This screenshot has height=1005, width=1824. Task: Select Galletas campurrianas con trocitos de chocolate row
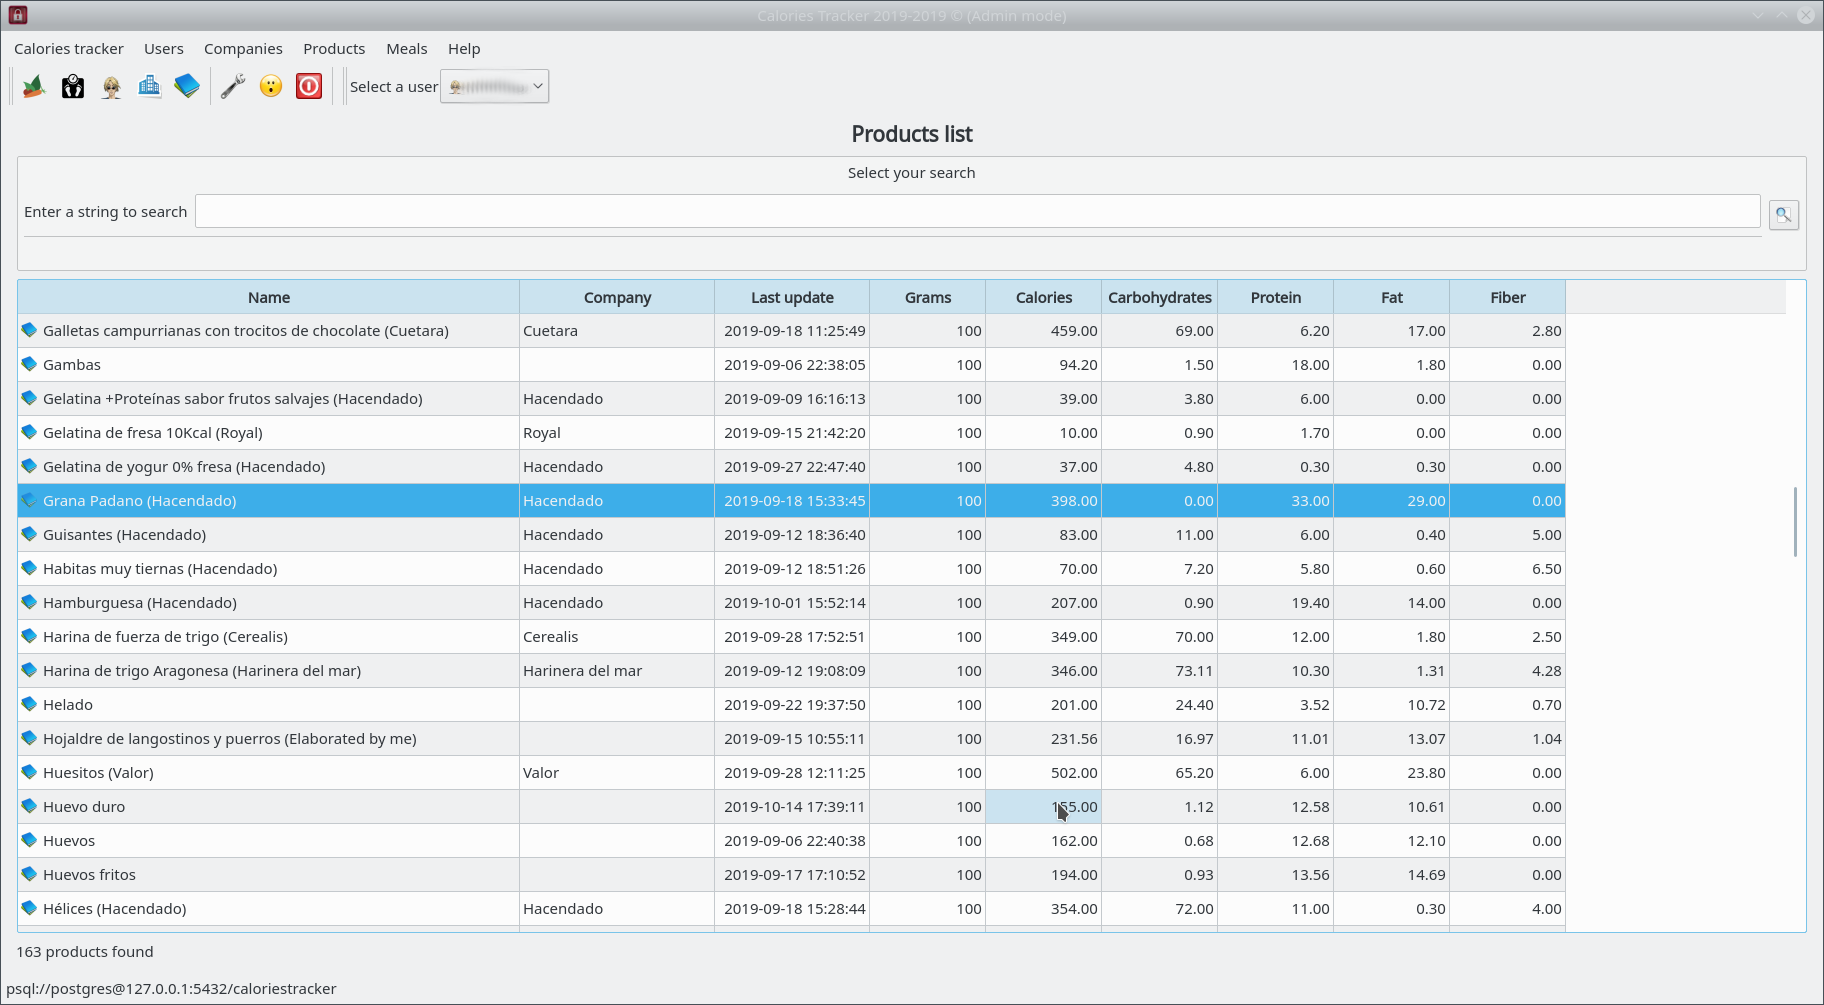point(792,330)
